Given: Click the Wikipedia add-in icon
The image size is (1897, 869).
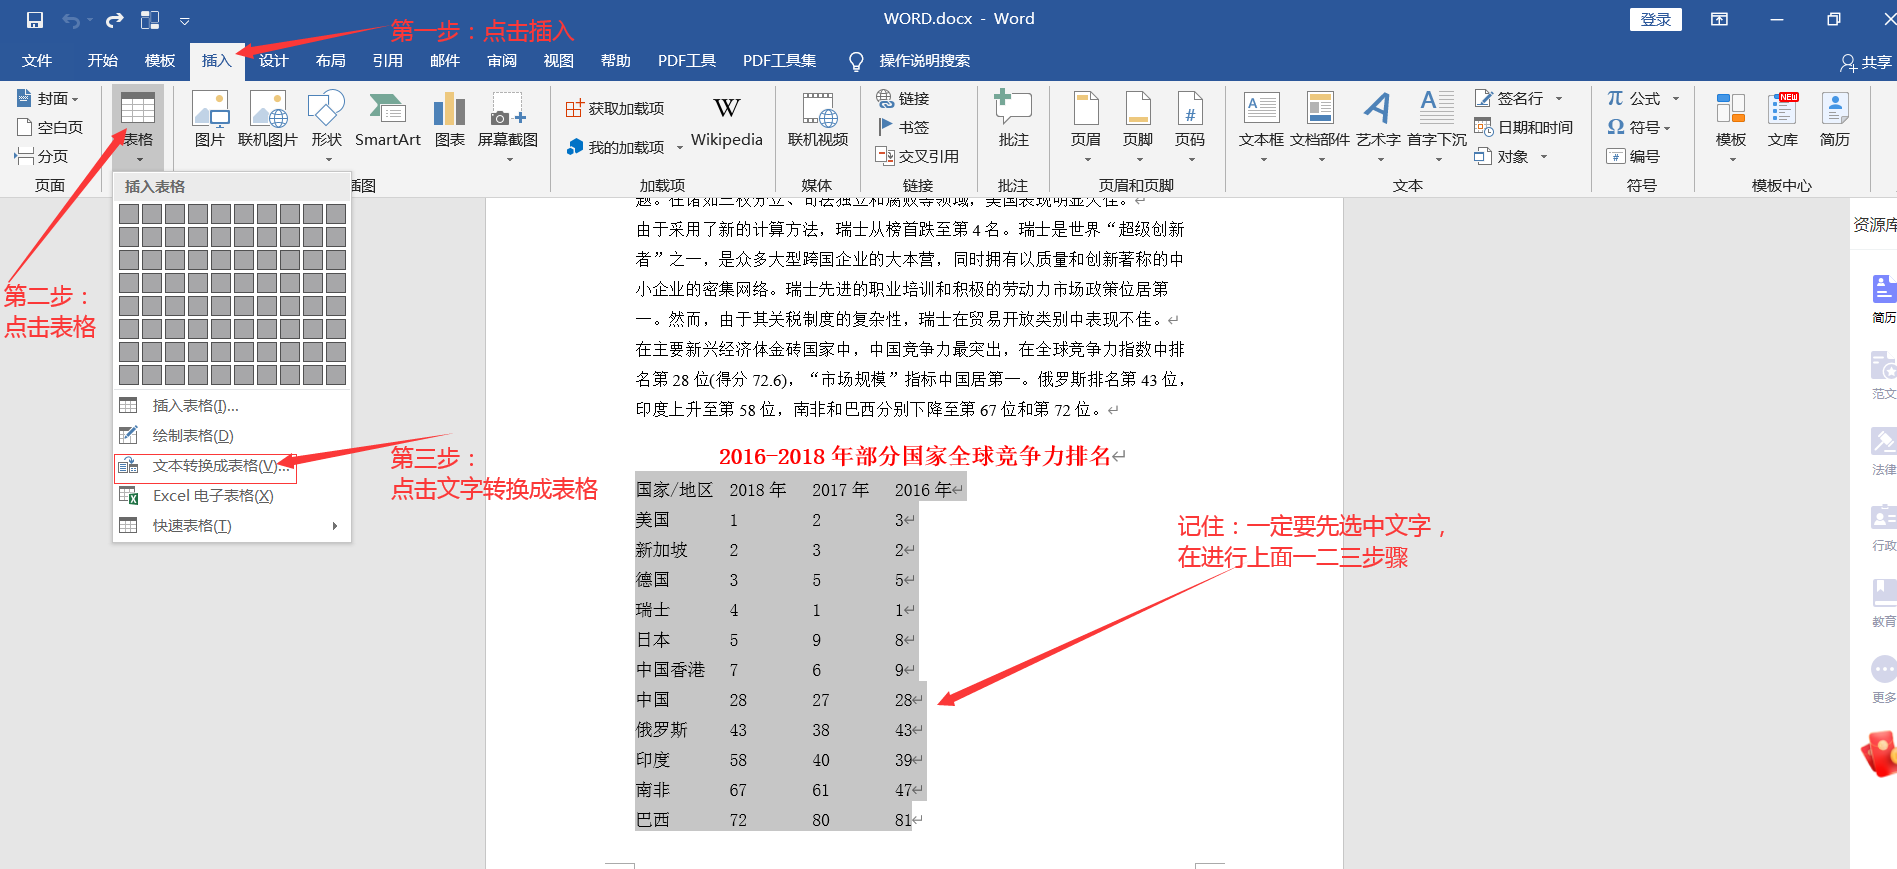Looking at the screenshot, I should tap(727, 119).
